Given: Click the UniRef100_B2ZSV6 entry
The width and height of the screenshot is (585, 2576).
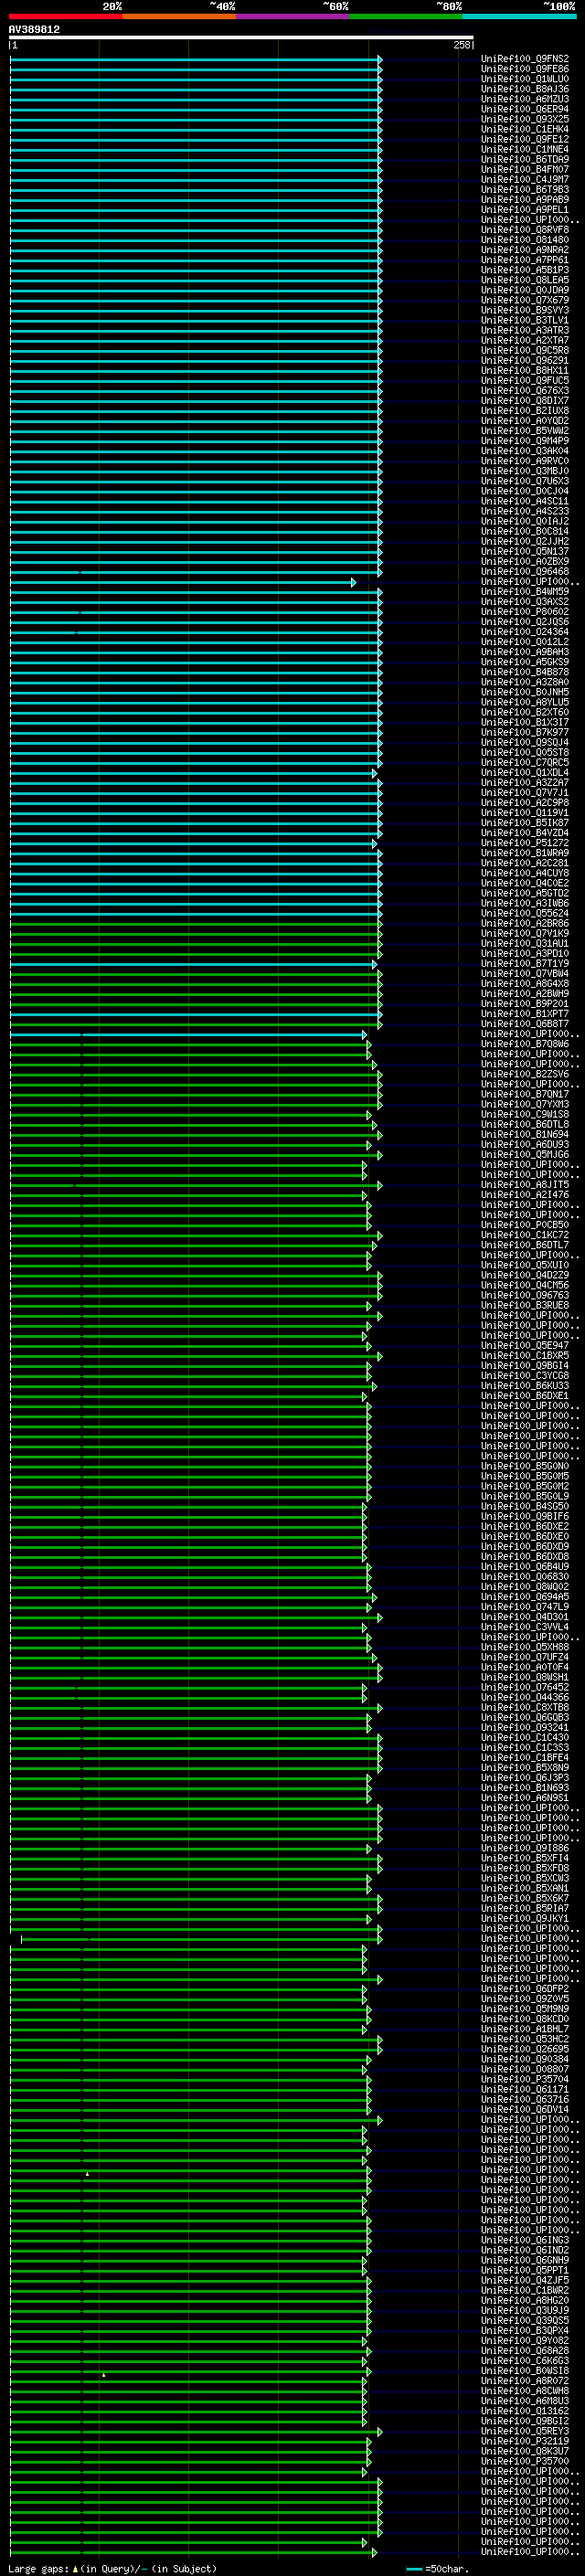Looking at the screenshot, I should point(525,1074).
